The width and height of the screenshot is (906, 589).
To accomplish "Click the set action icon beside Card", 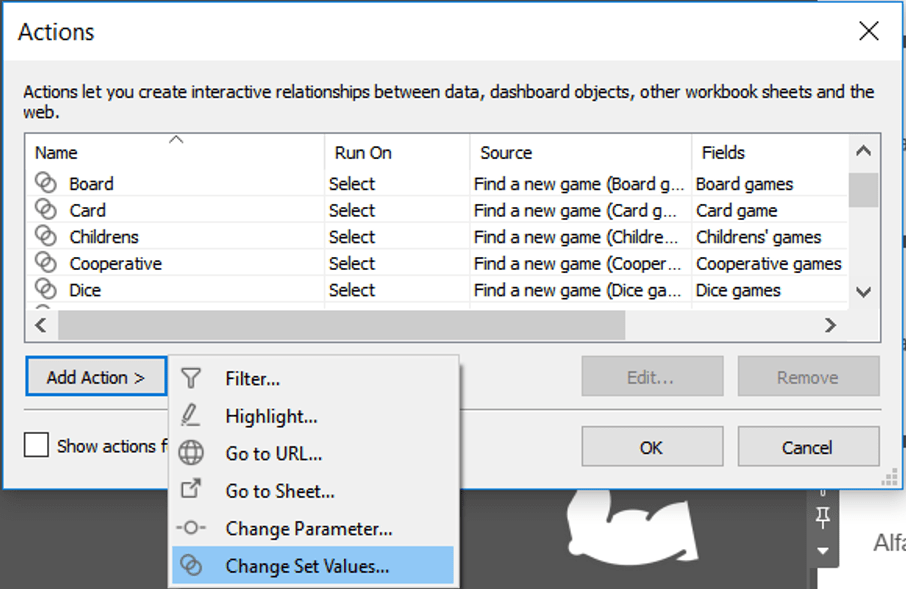I will [46, 210].
